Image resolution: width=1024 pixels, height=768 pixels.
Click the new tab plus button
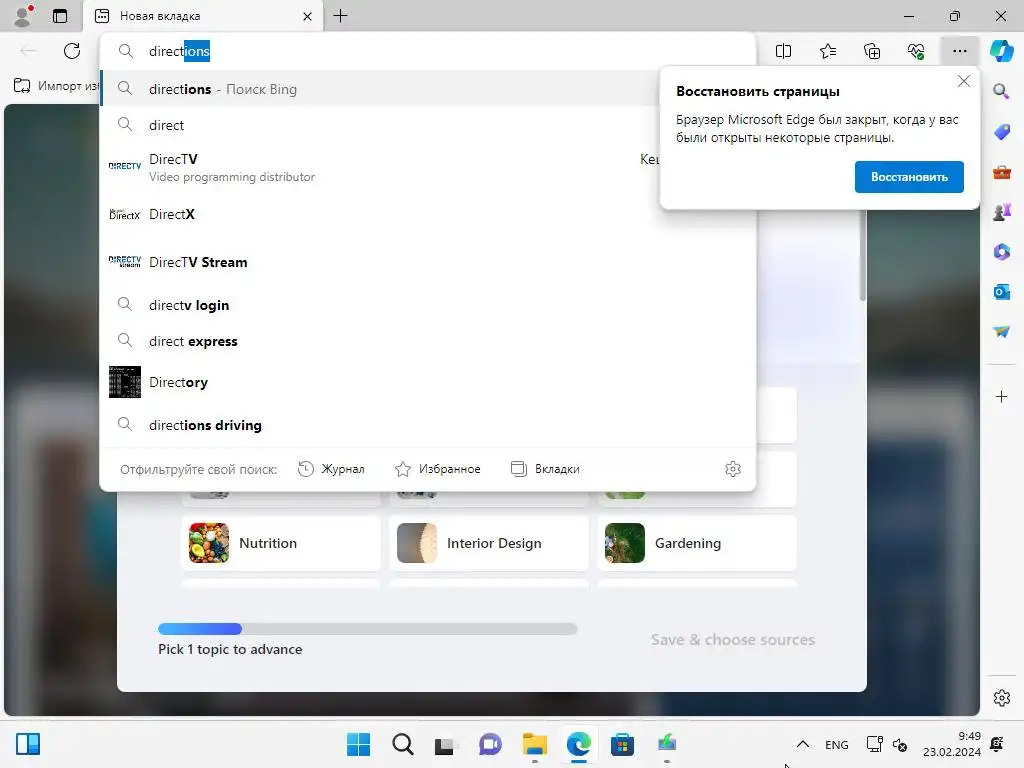point(340,16)
